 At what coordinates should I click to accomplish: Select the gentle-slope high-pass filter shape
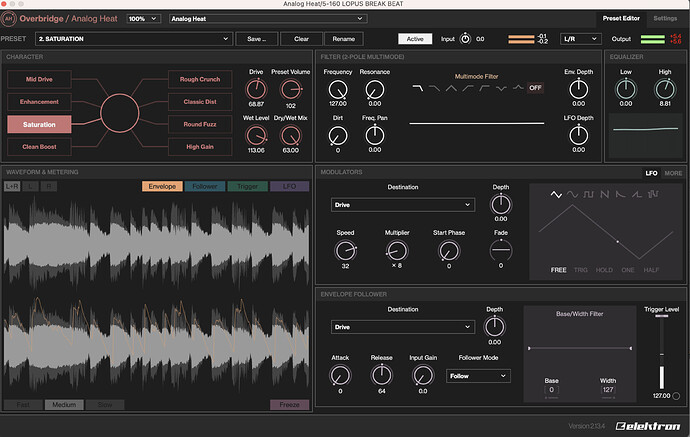click(x=468, y=88)
